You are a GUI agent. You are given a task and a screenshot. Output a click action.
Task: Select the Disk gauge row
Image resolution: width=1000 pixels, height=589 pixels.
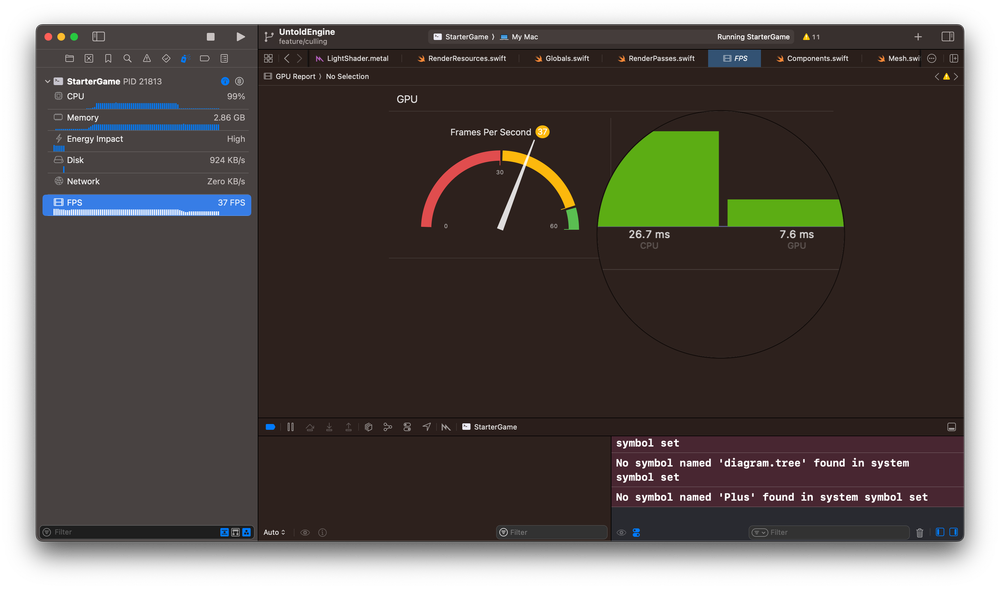point(147,163)
